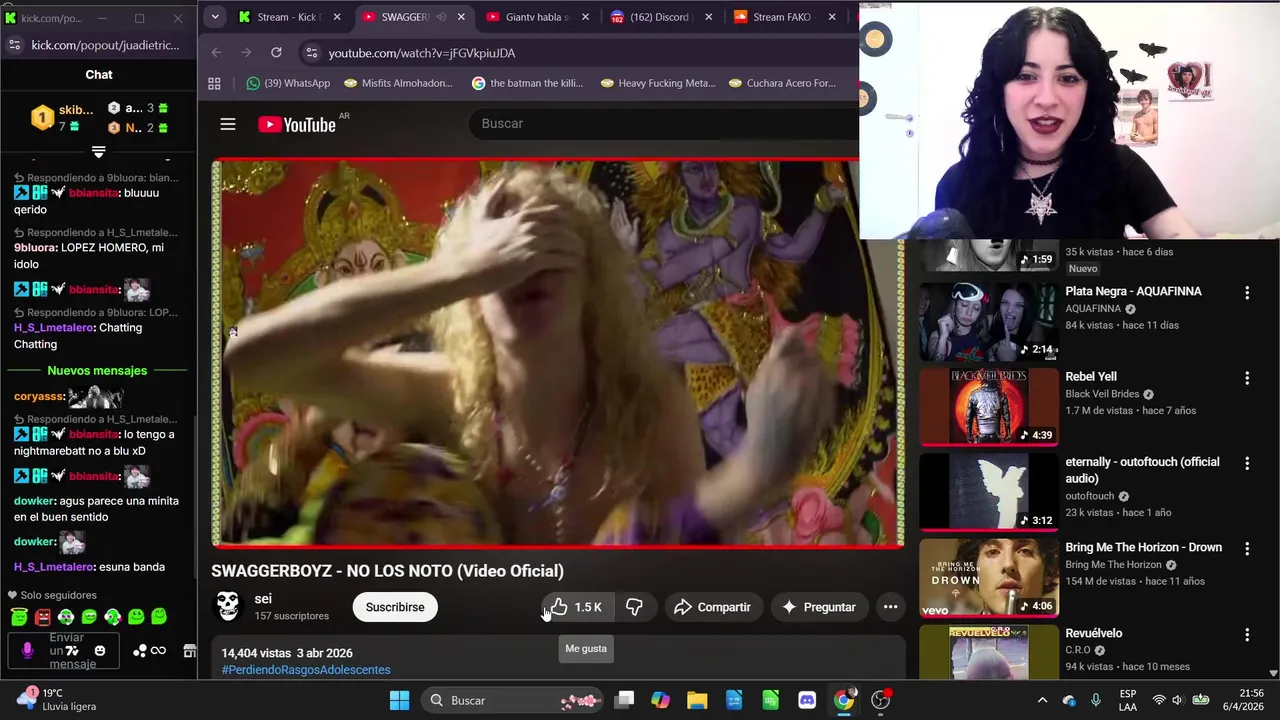Show hidden system tray icons
The height and width of the screenshot is (720, 1280).
tap(1042, 700)
